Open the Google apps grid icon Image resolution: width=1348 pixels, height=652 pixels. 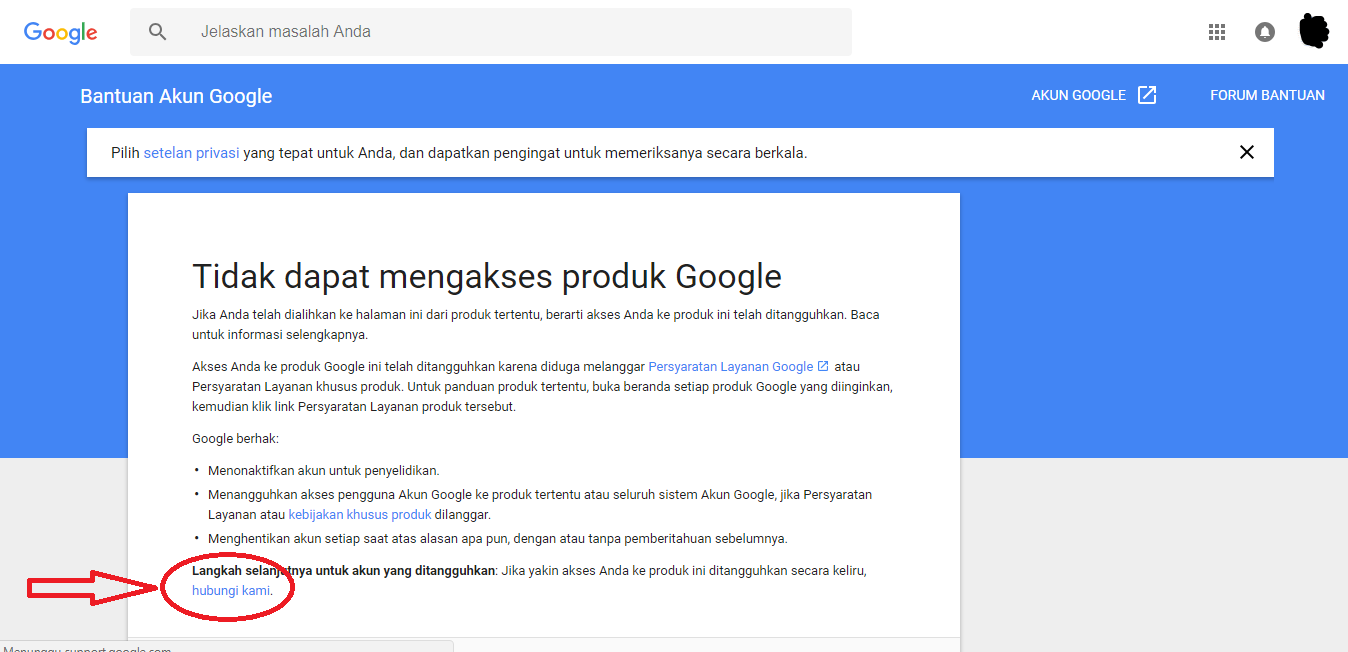point(1217,32)
